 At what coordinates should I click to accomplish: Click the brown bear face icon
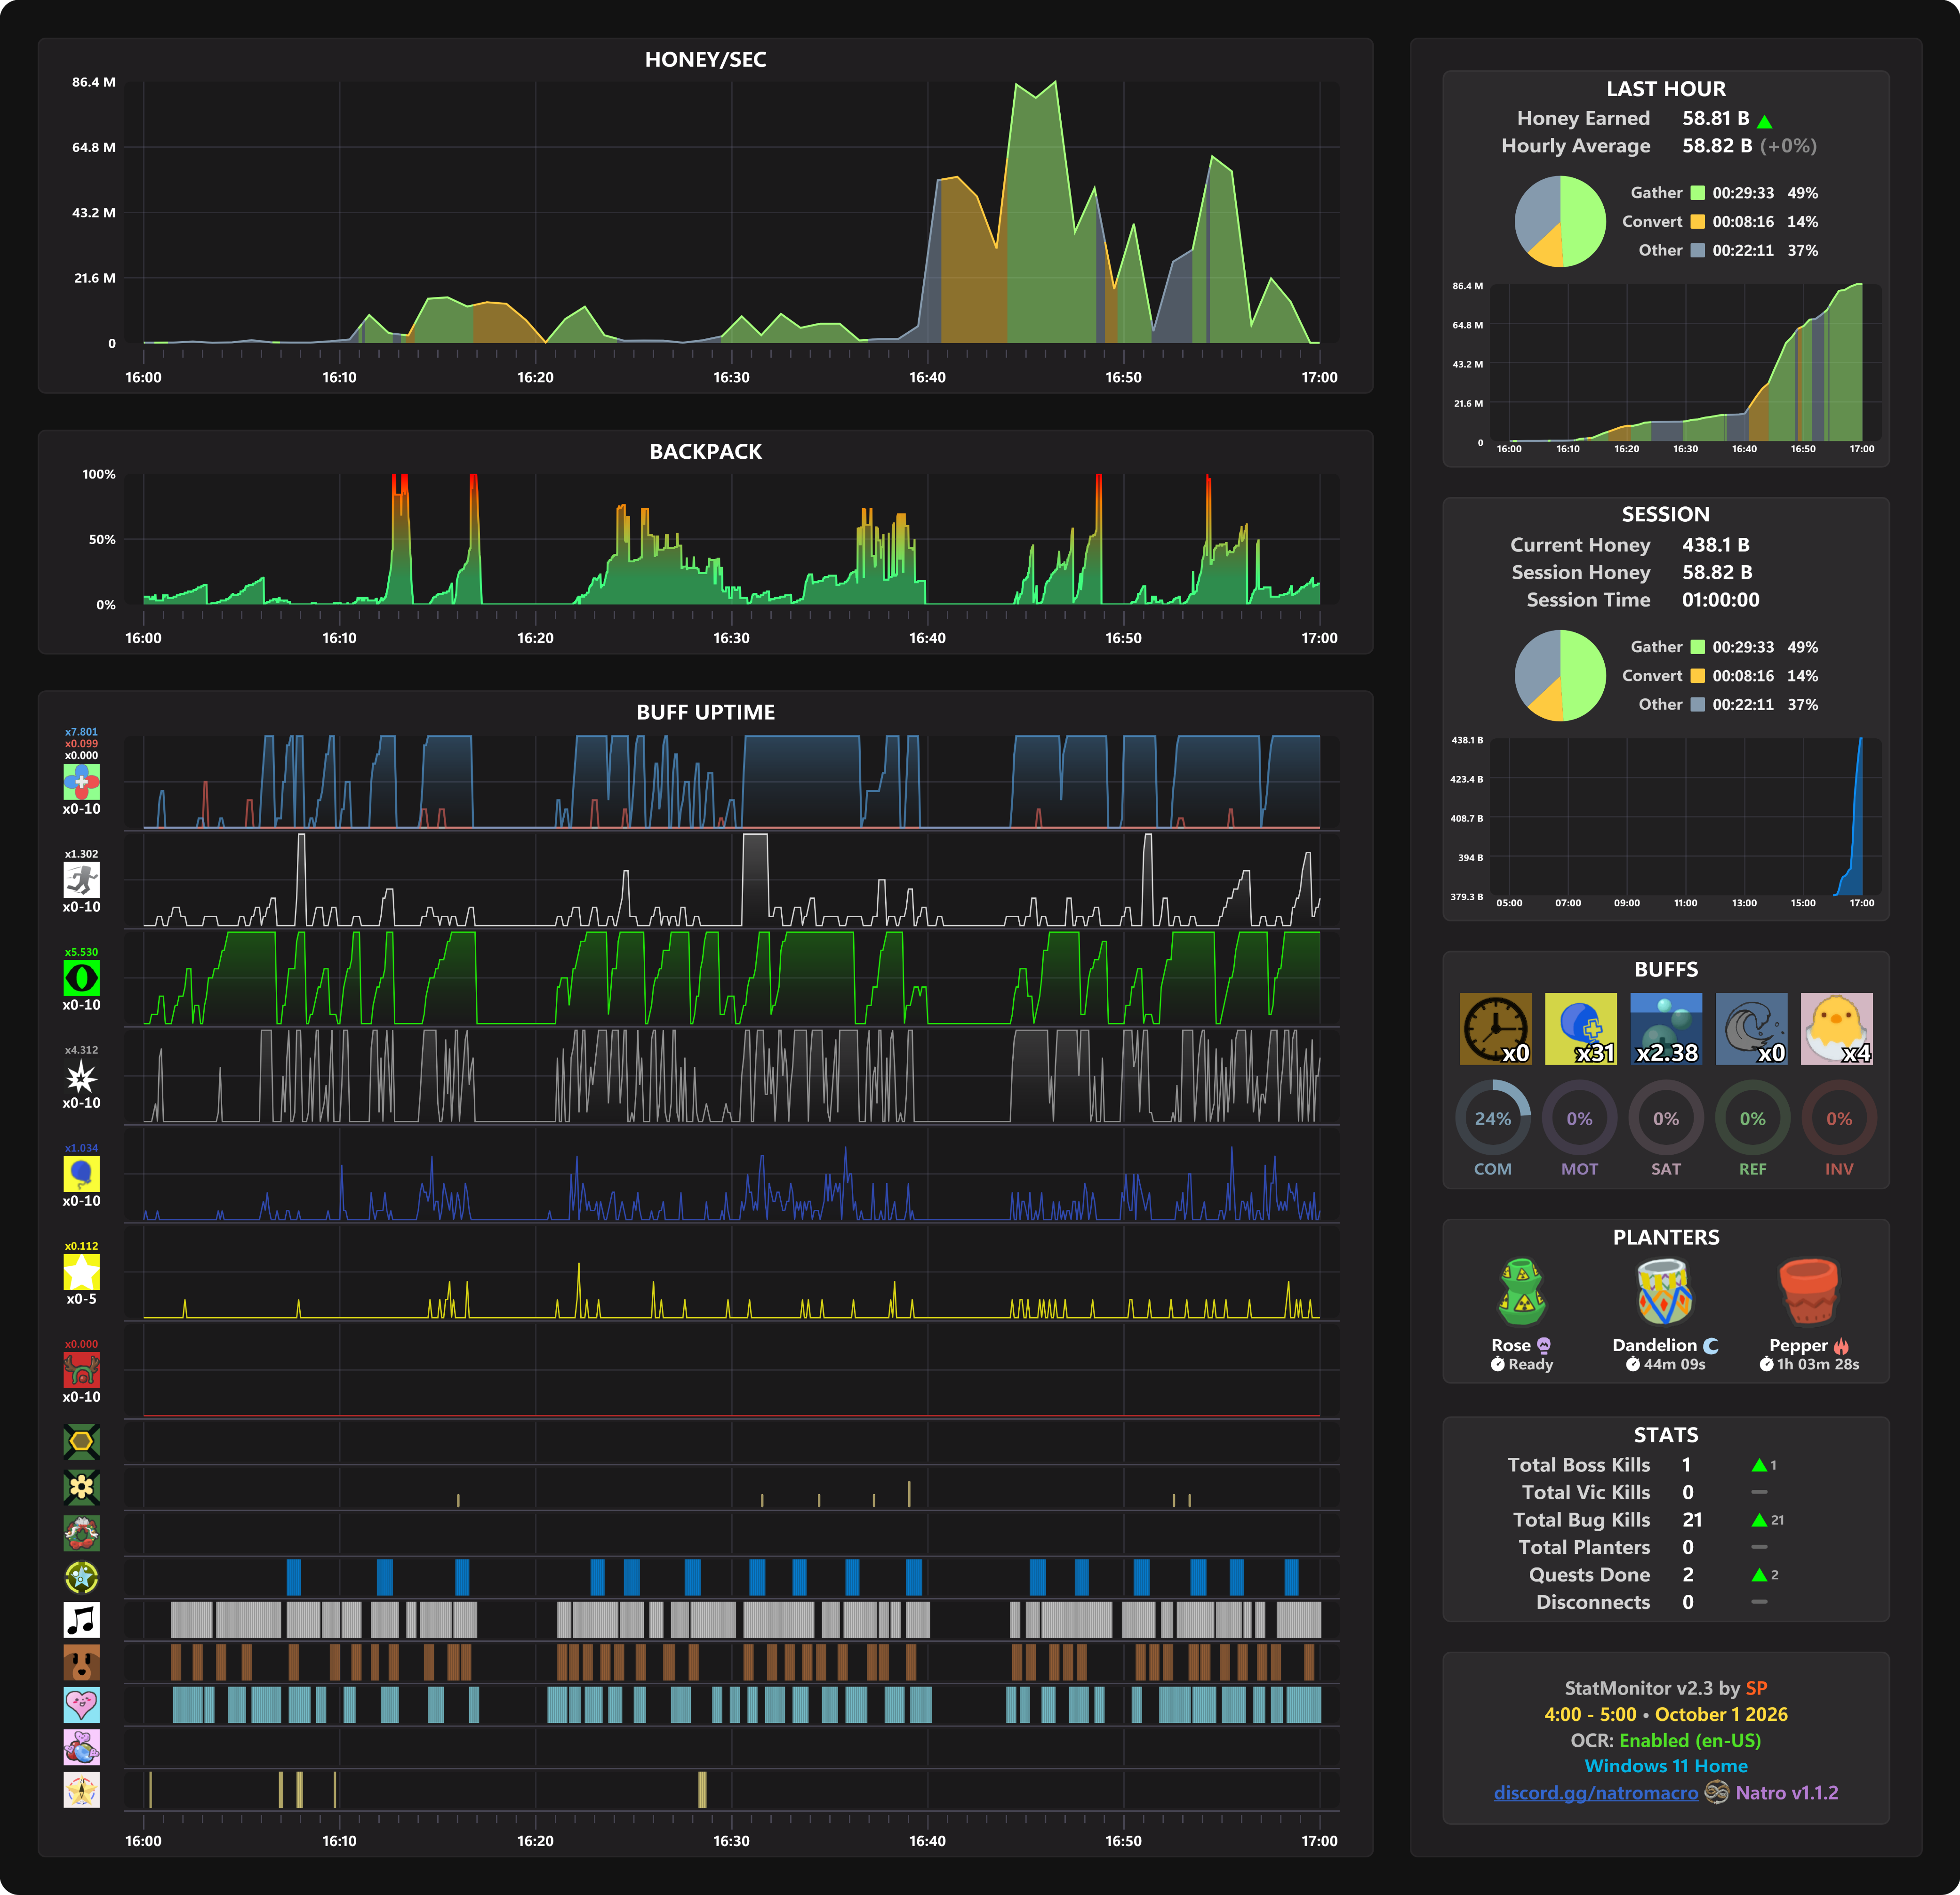[81, 1663]
